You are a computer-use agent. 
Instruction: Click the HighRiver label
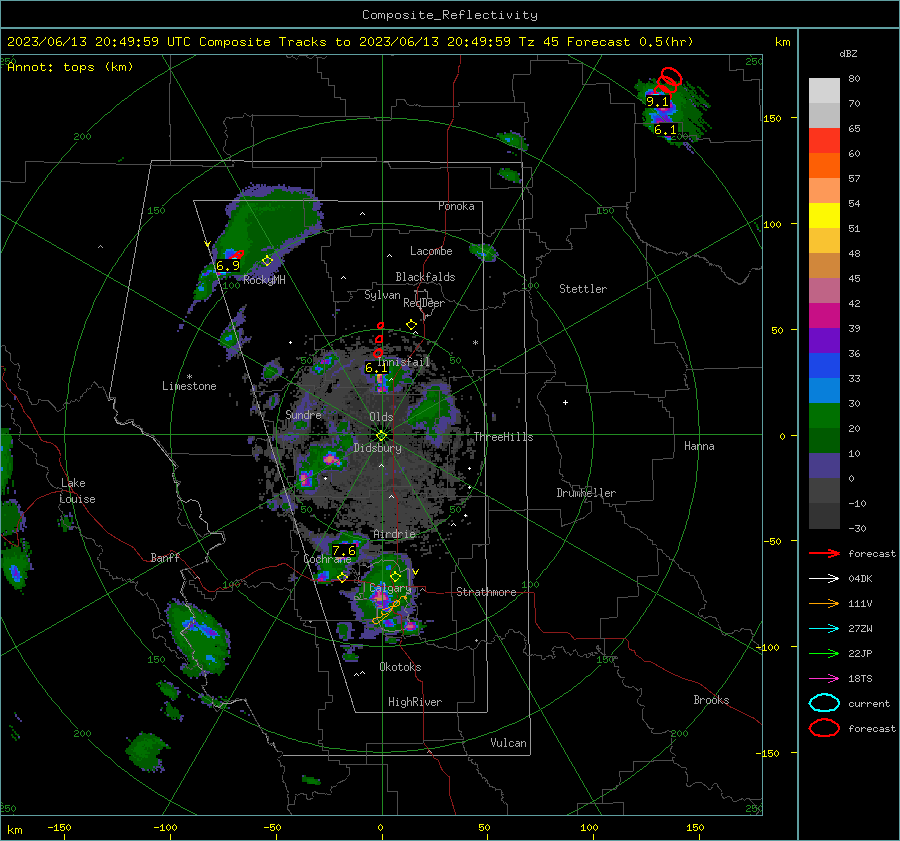415,702
